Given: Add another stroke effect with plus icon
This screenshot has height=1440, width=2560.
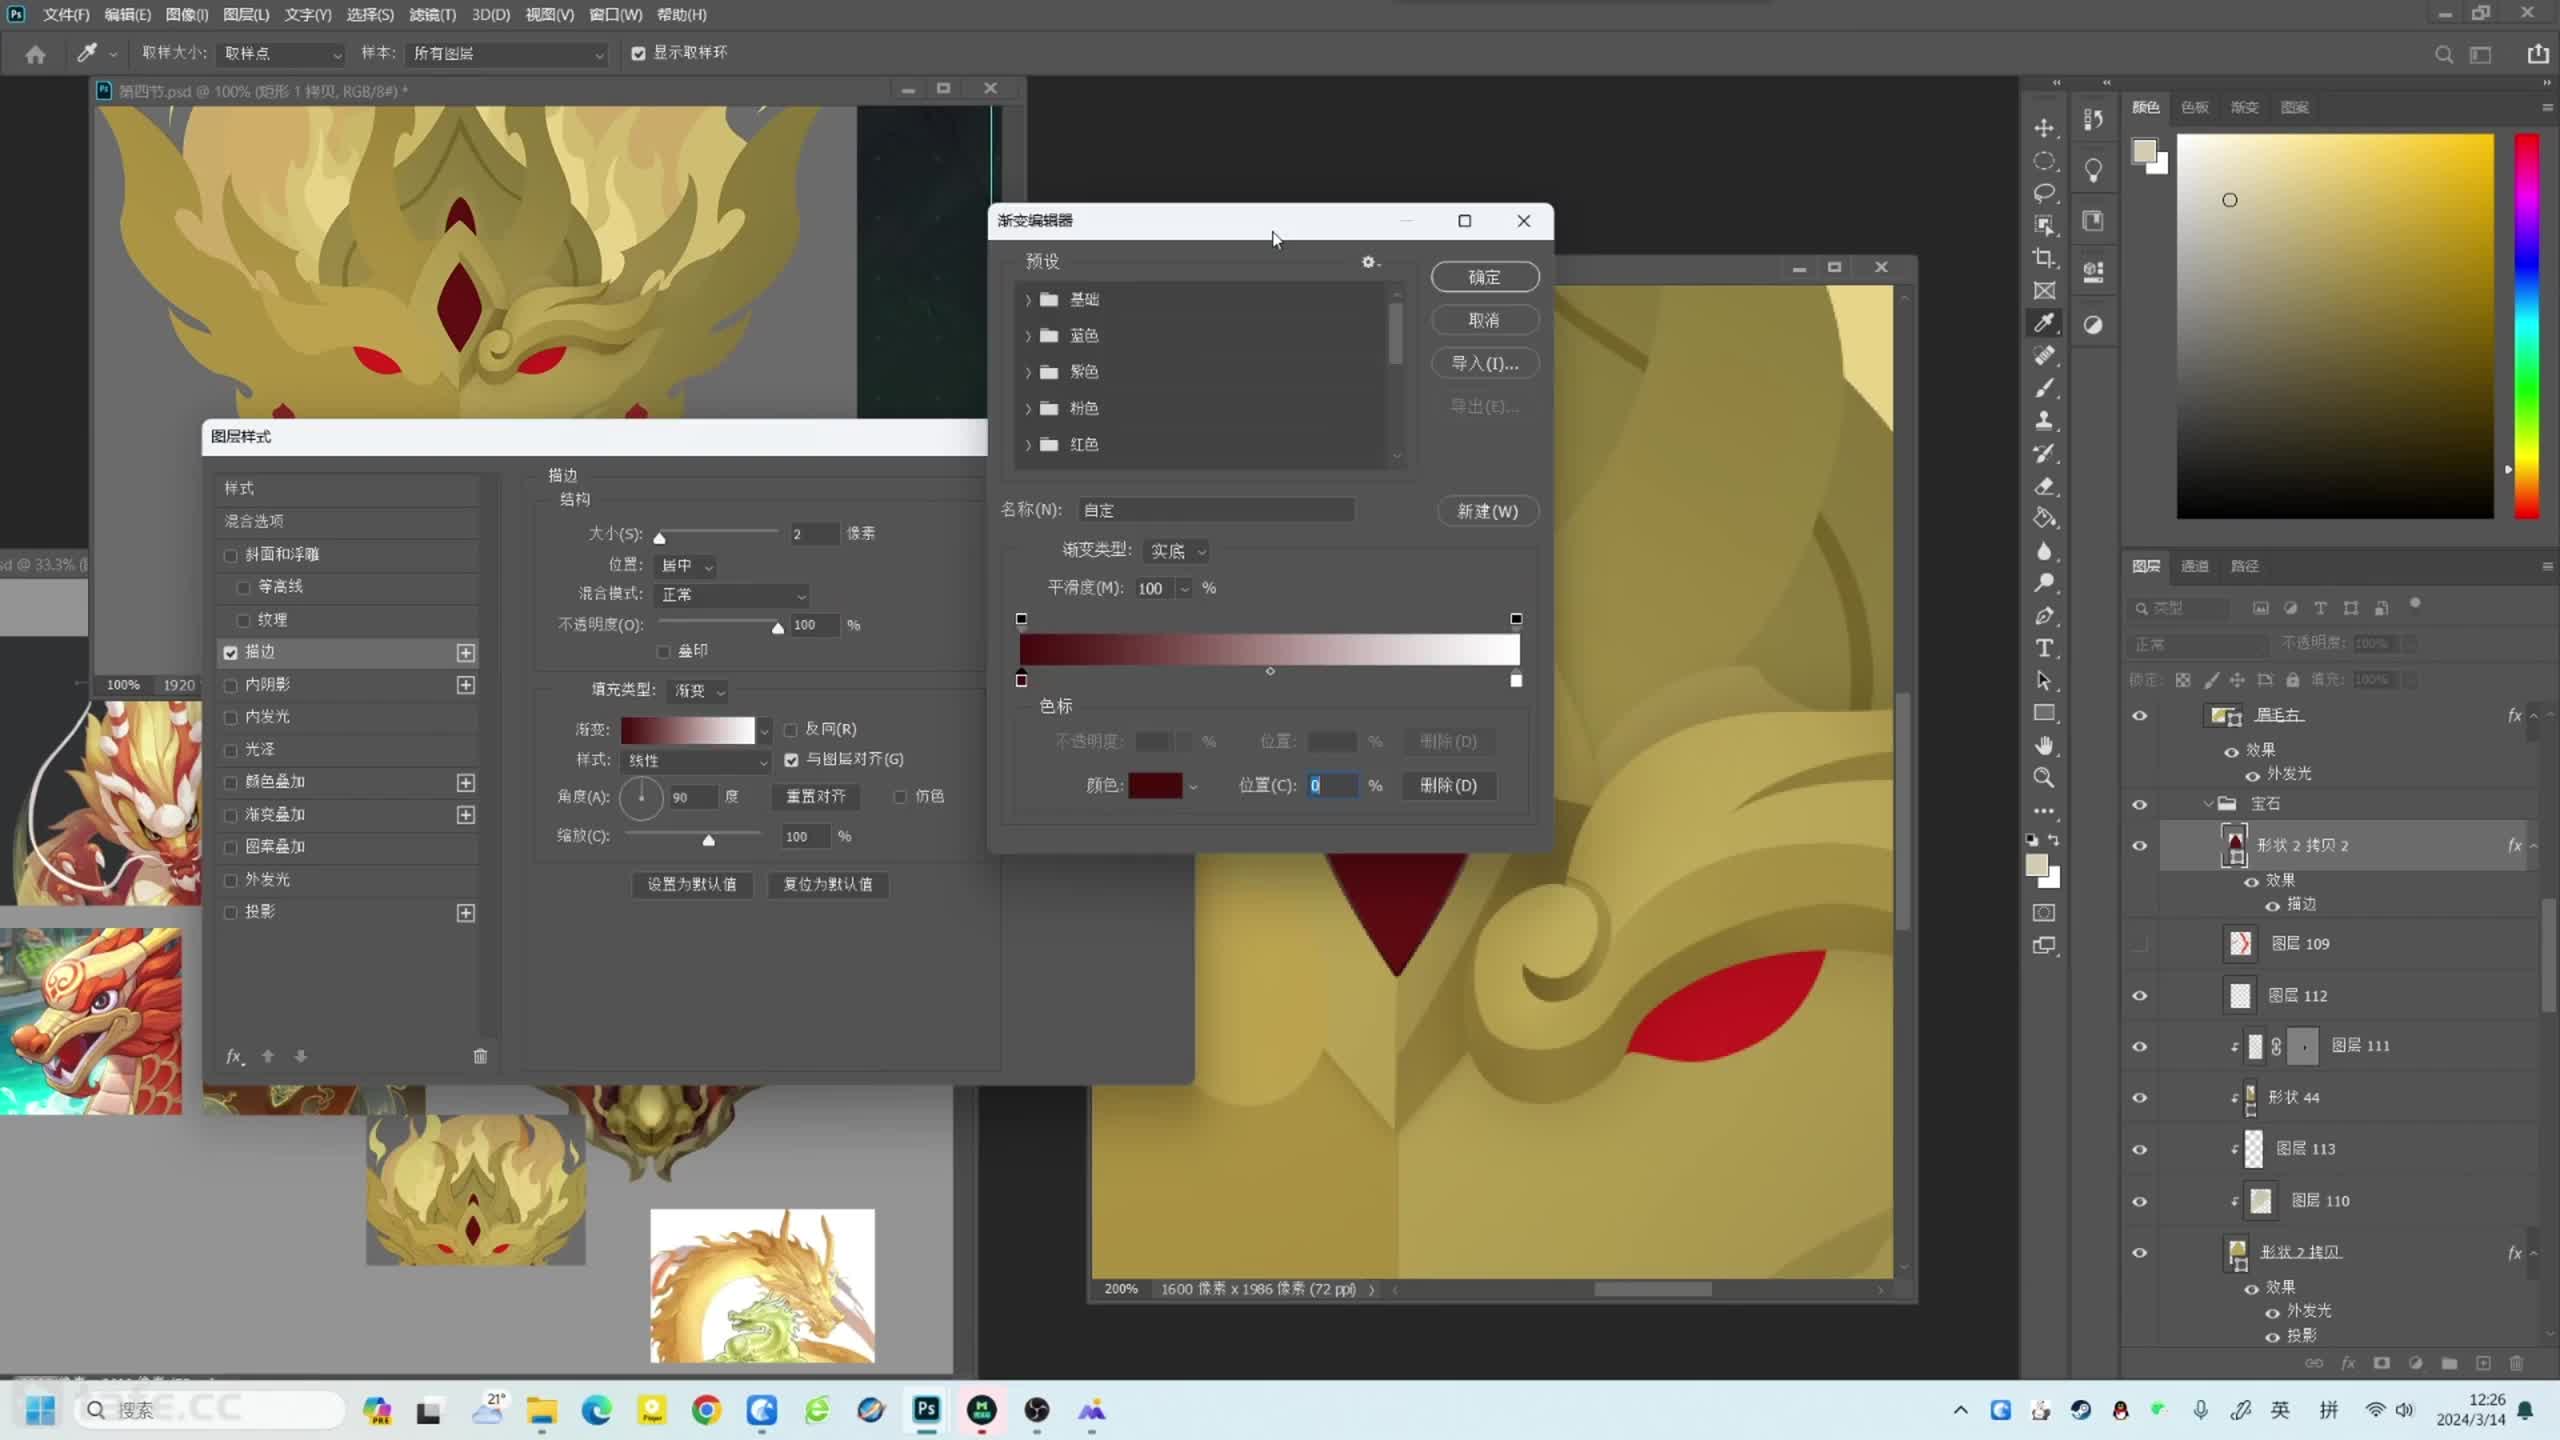Looking at the screenshot, I should coord(466,653).
